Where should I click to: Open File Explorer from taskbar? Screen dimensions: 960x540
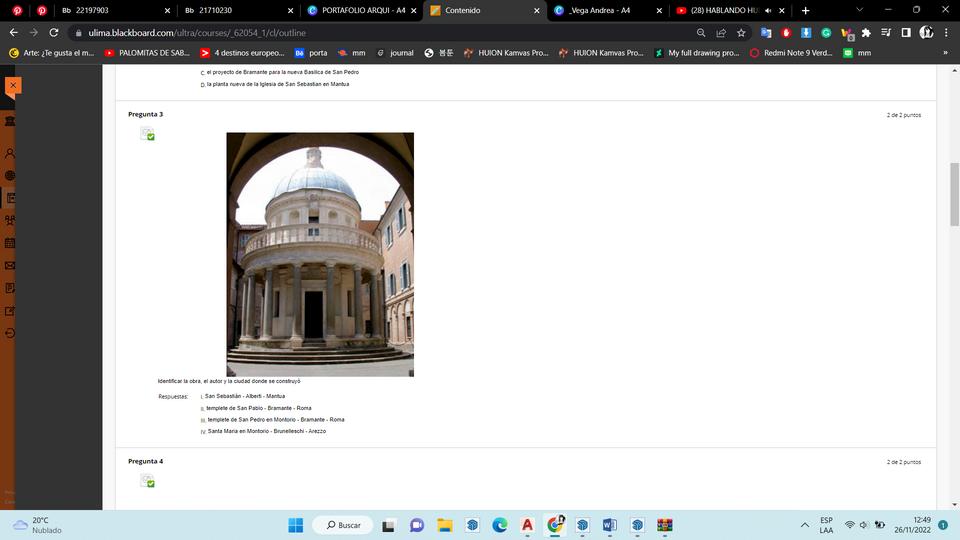[444, 525]
